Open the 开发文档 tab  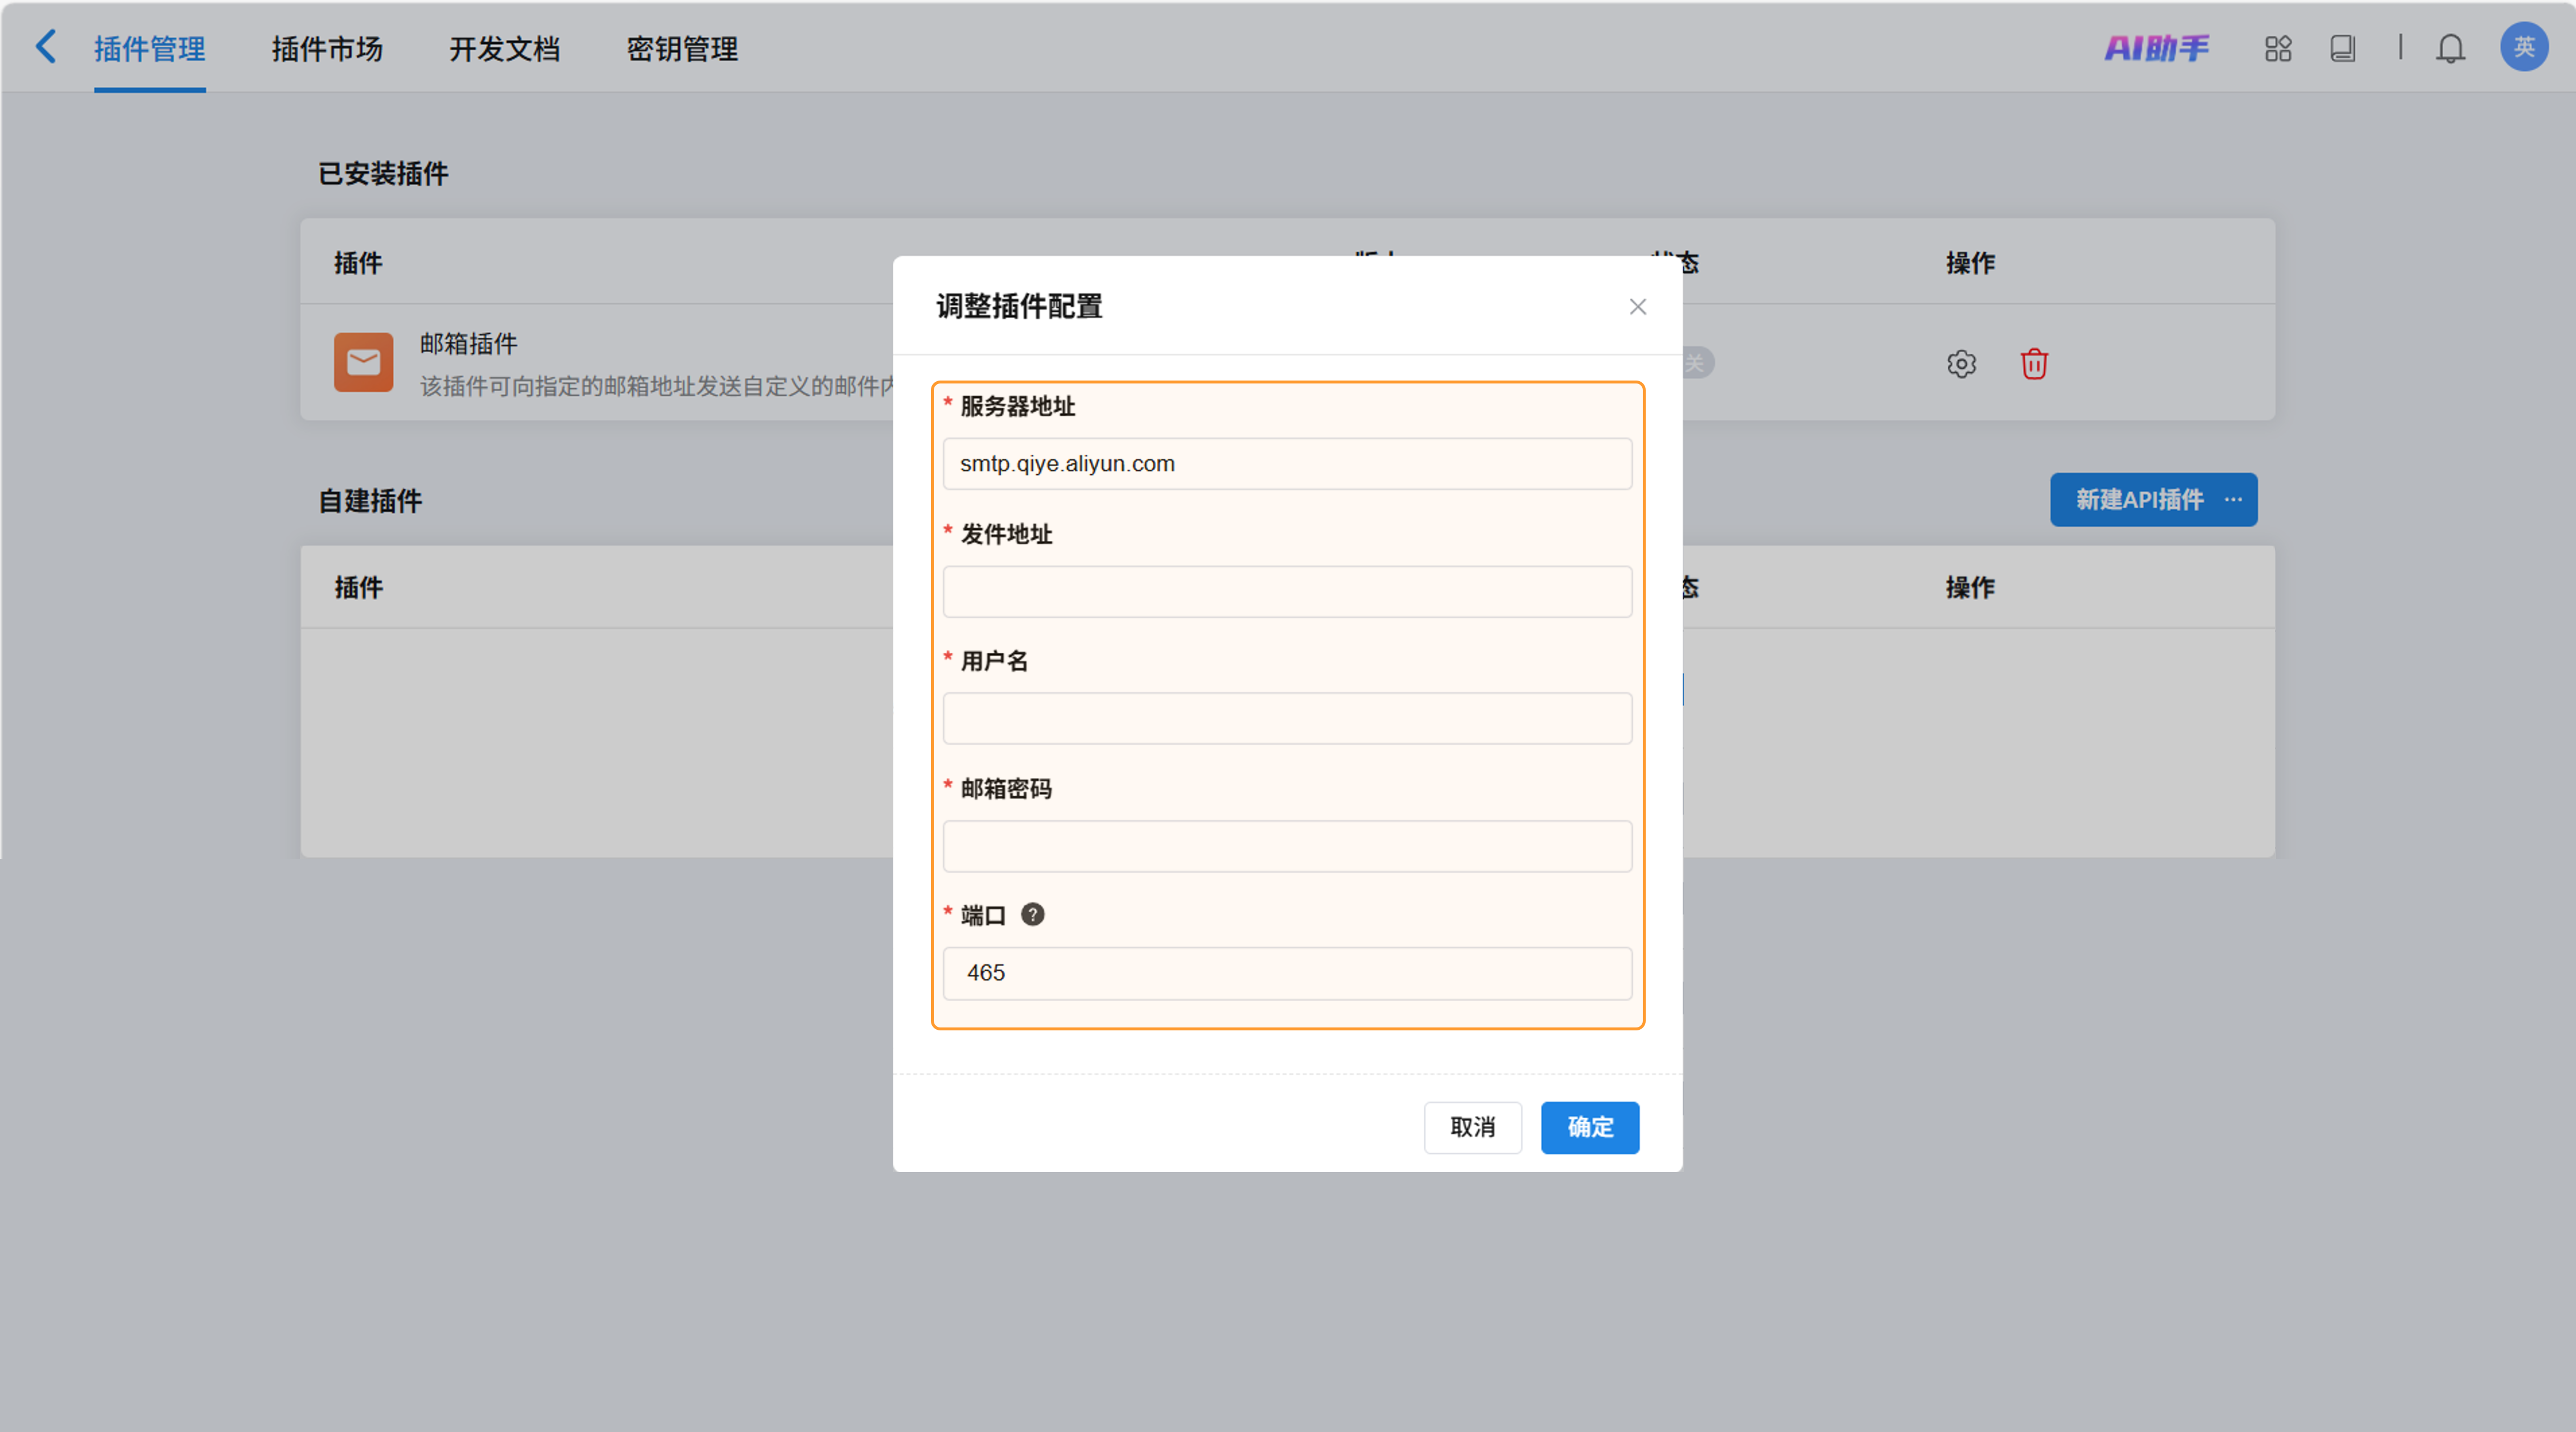(x=504, y=49)
